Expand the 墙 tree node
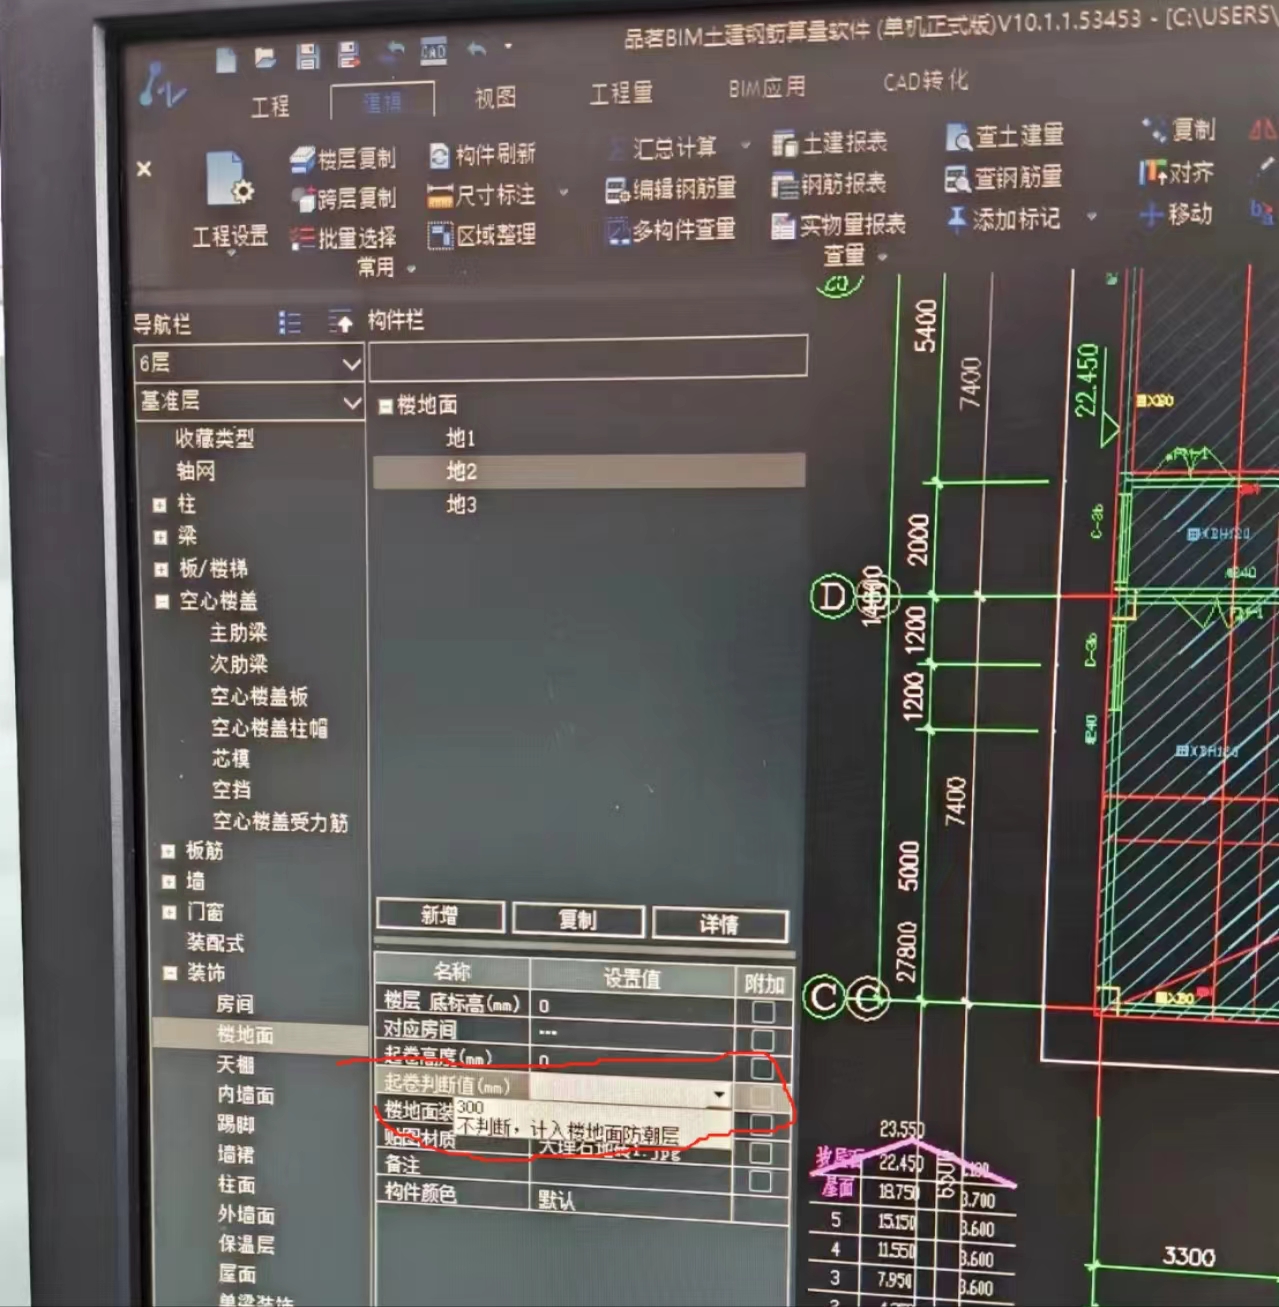Screen dimensions: 1279x1307 (169, 882)
